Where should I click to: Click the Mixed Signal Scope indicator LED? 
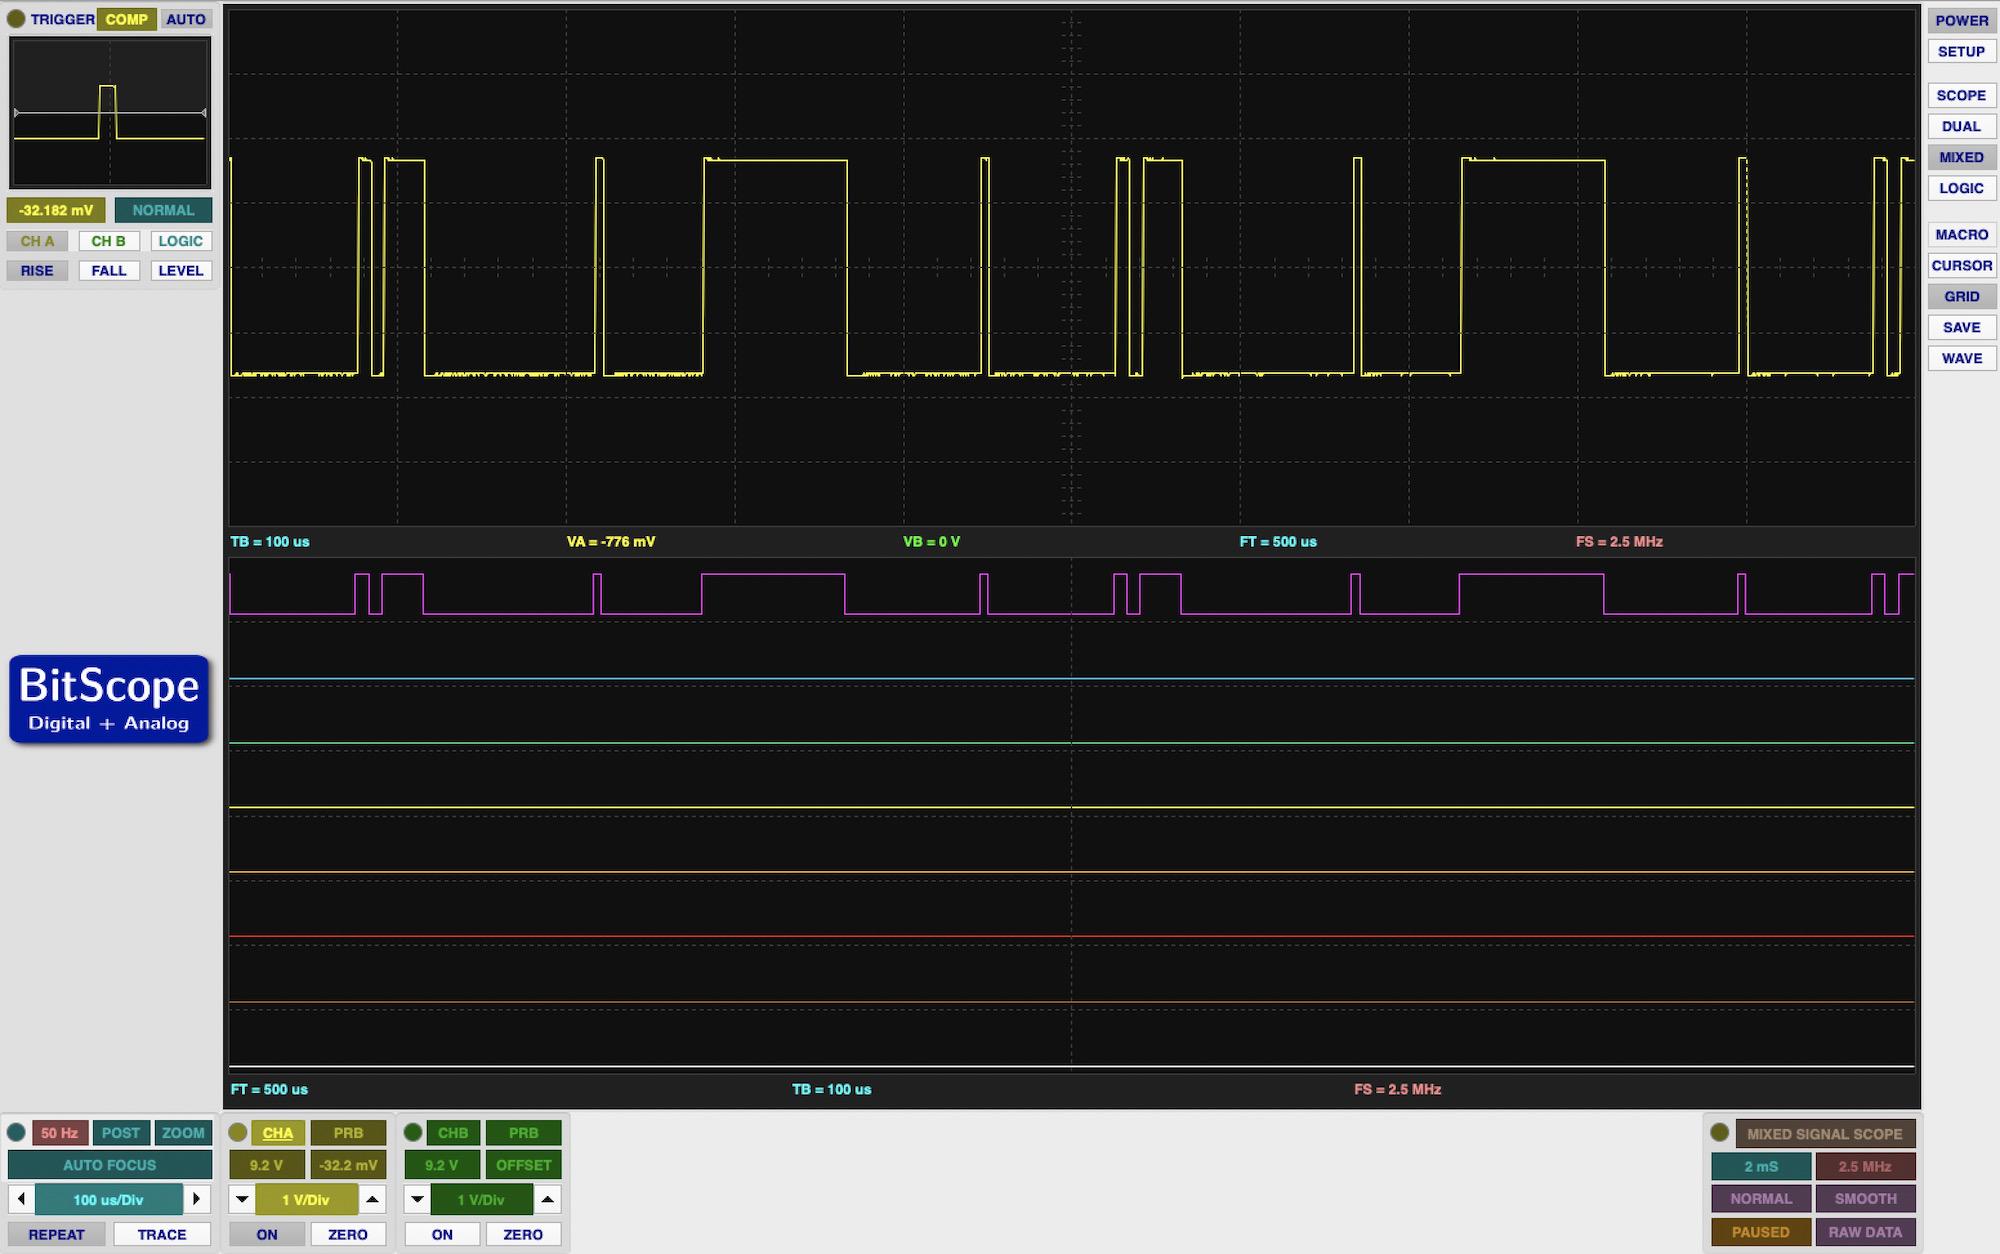pyautogui.click(x=1720, y=1133)
